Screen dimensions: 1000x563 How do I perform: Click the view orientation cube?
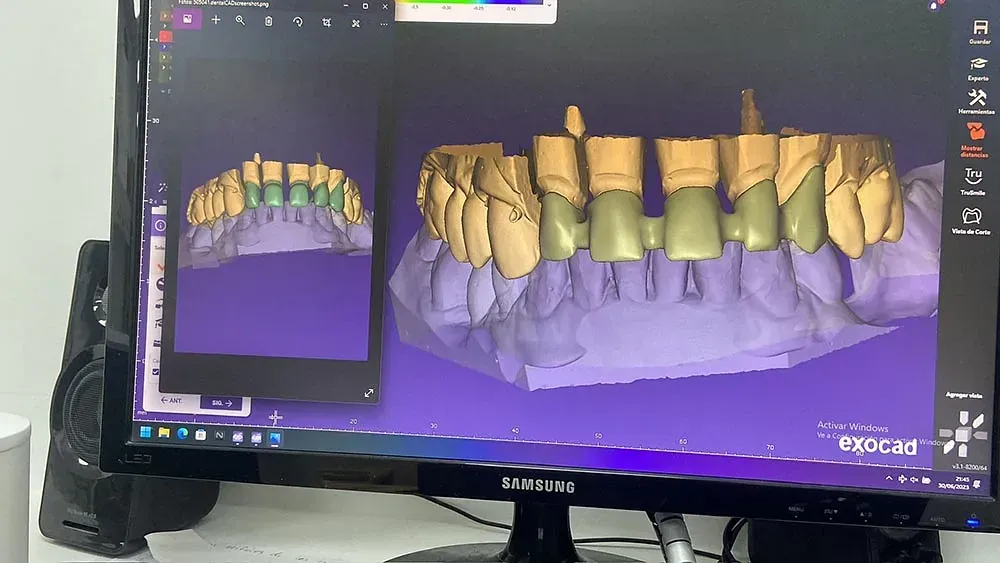pyautogui.click(x=963, y=433)
